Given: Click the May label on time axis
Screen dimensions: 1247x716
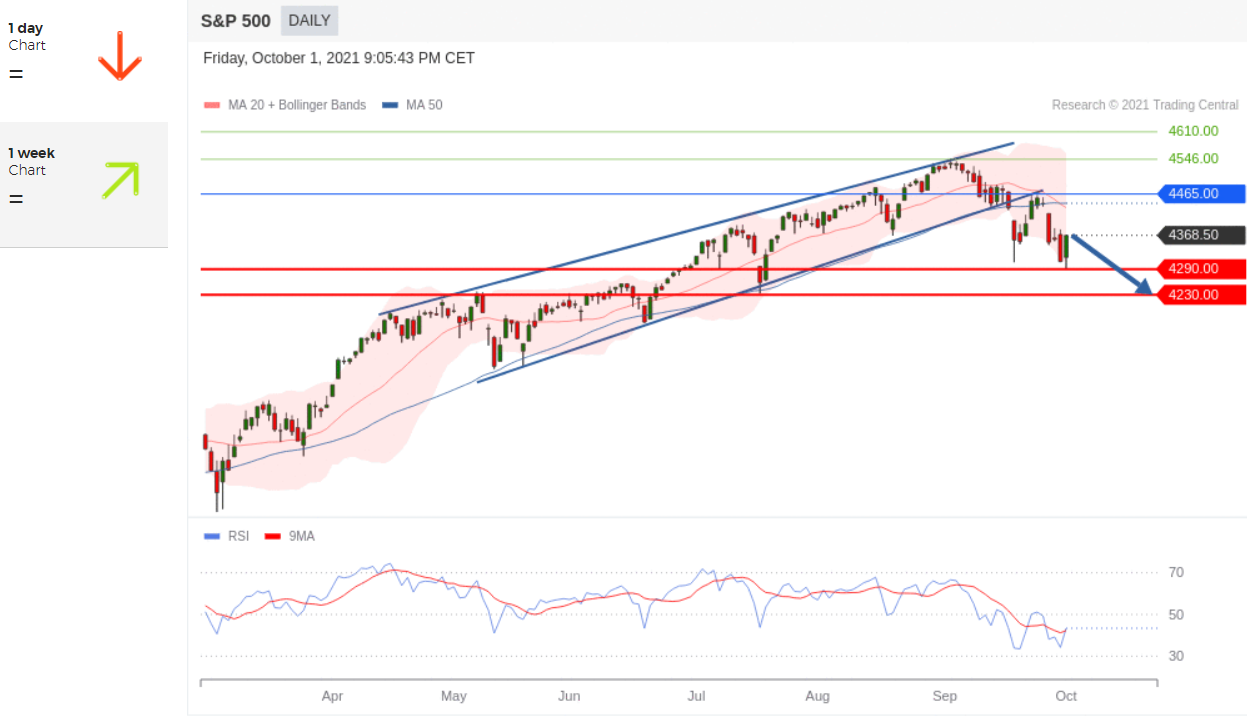Looking at the screenshot, I should pyautogui.click(x=454, y=696).
